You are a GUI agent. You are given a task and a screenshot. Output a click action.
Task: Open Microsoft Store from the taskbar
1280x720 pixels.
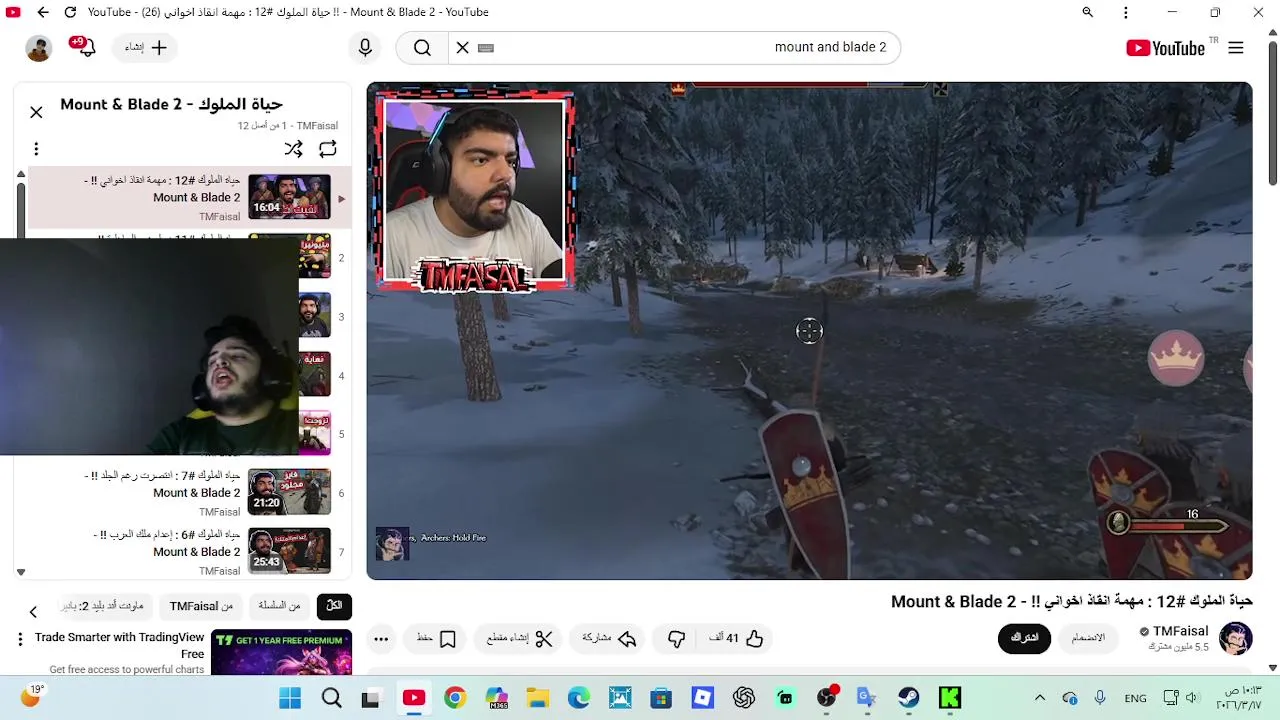tap(661, 698)
